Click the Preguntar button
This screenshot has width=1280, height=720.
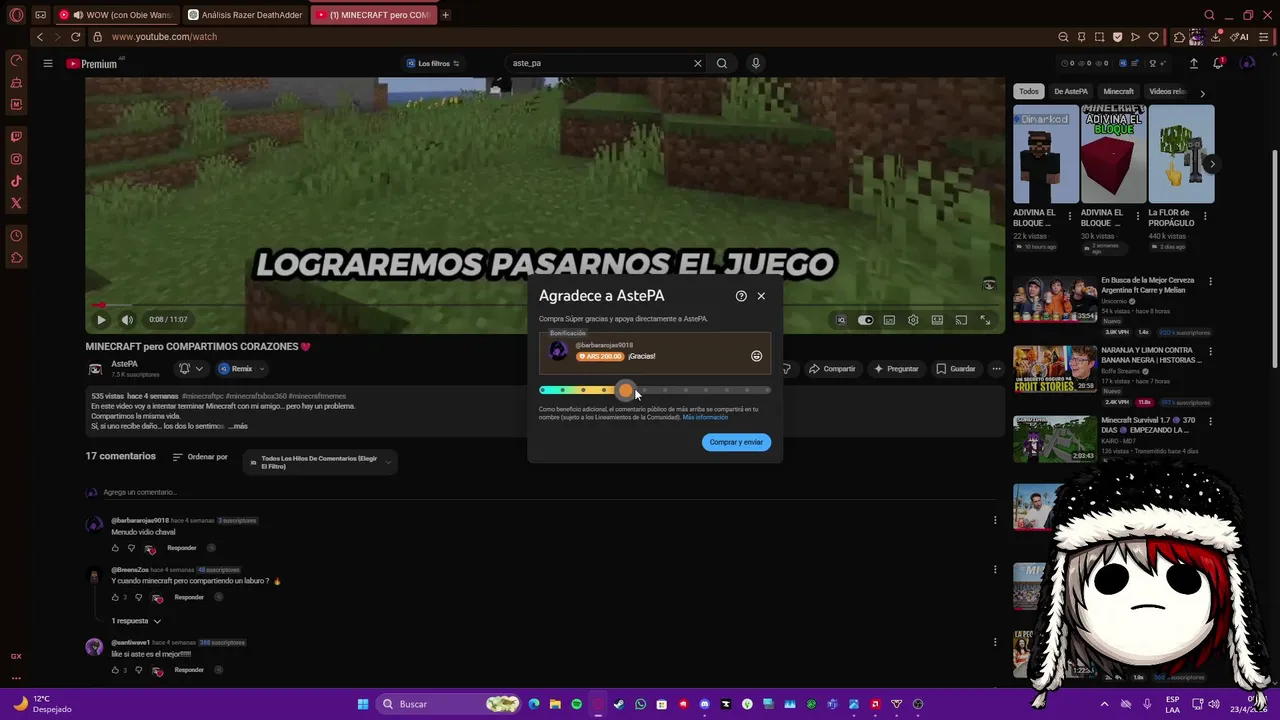pos(896,369)
